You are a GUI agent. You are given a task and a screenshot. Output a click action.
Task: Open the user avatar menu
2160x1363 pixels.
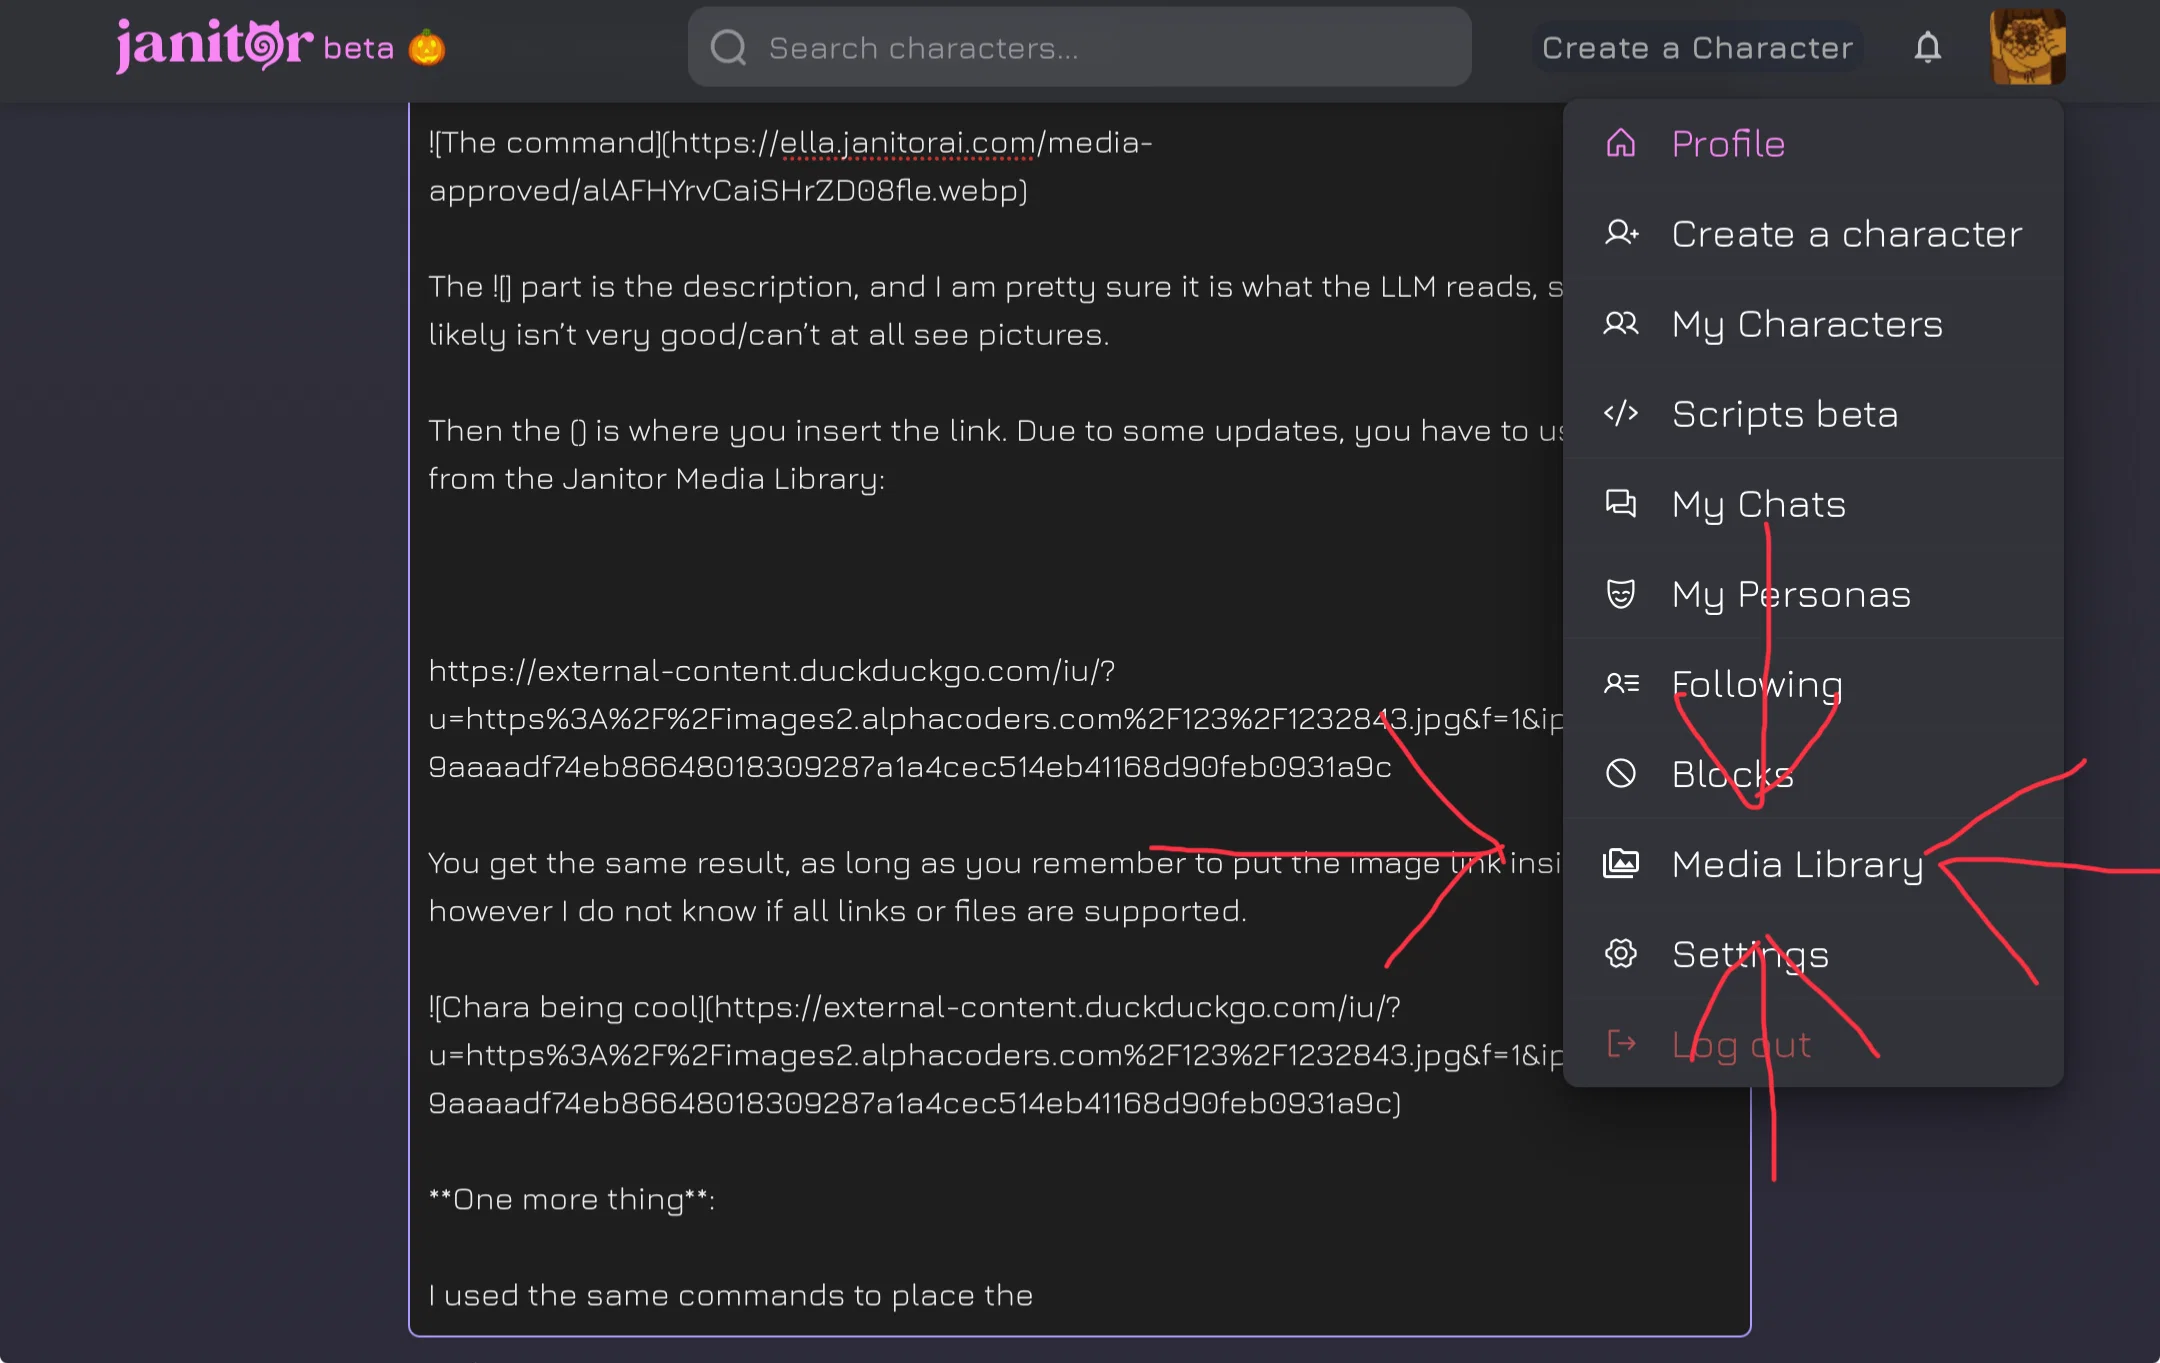click(2027, 47)
